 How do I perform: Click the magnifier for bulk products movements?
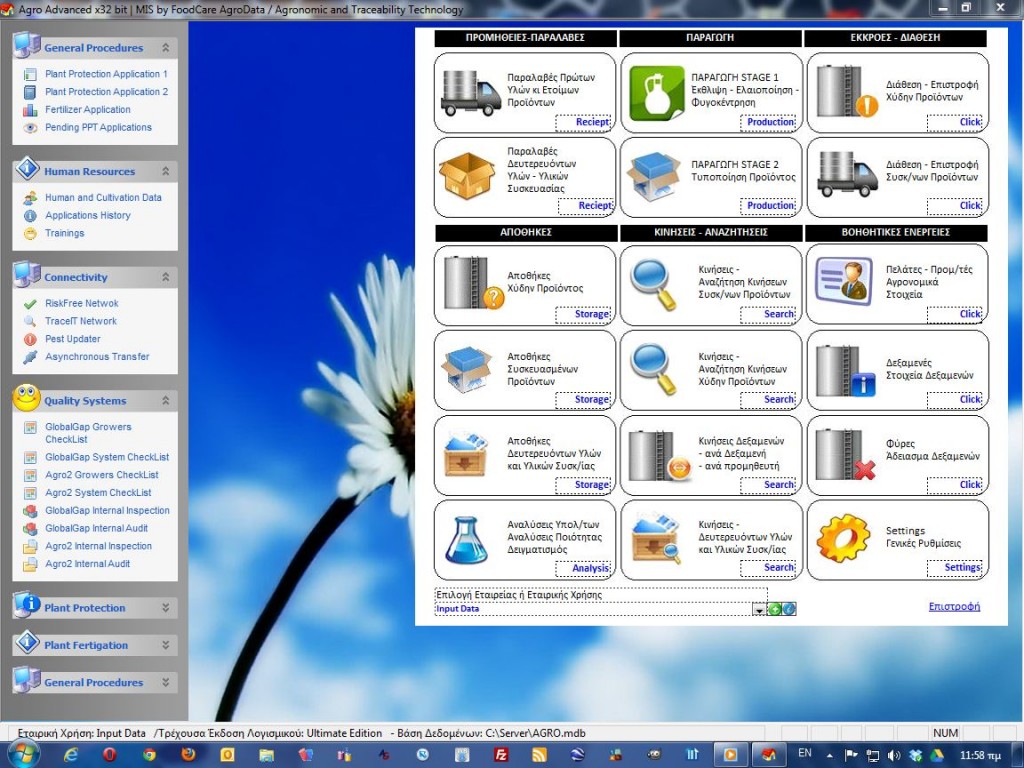pos(652,369)
